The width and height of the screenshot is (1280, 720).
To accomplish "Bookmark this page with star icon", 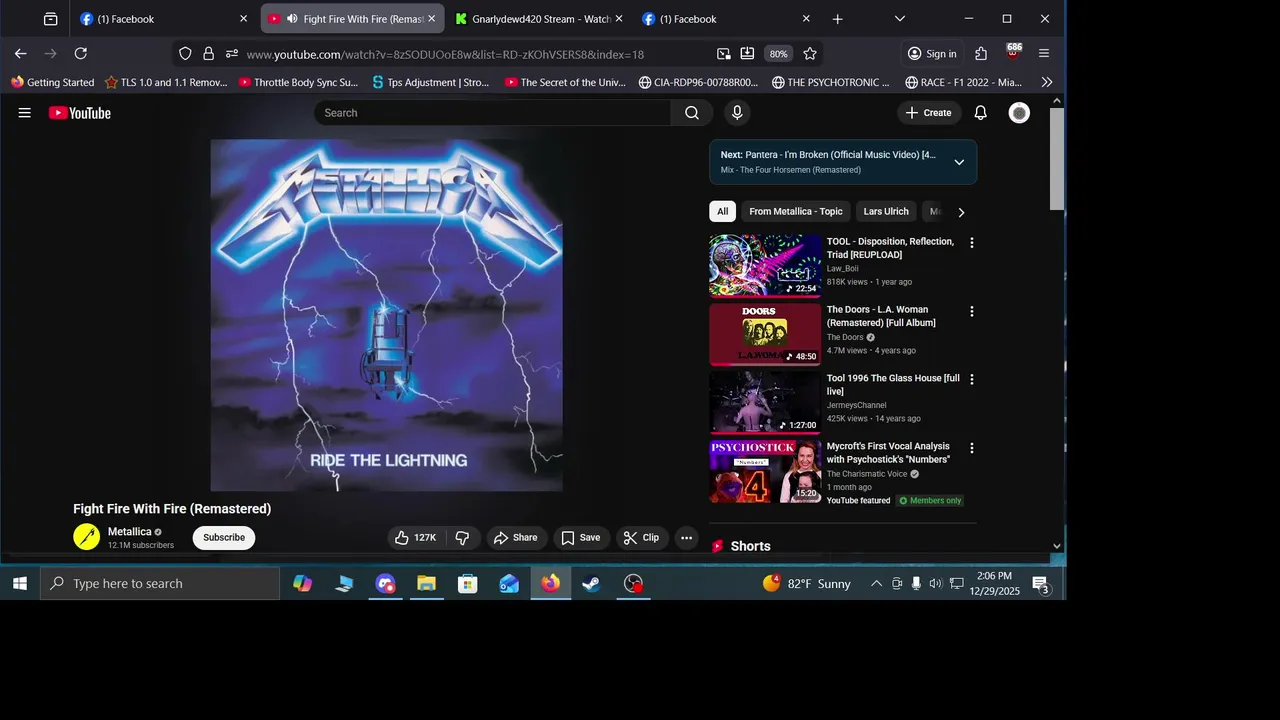I will click(810, 54).
